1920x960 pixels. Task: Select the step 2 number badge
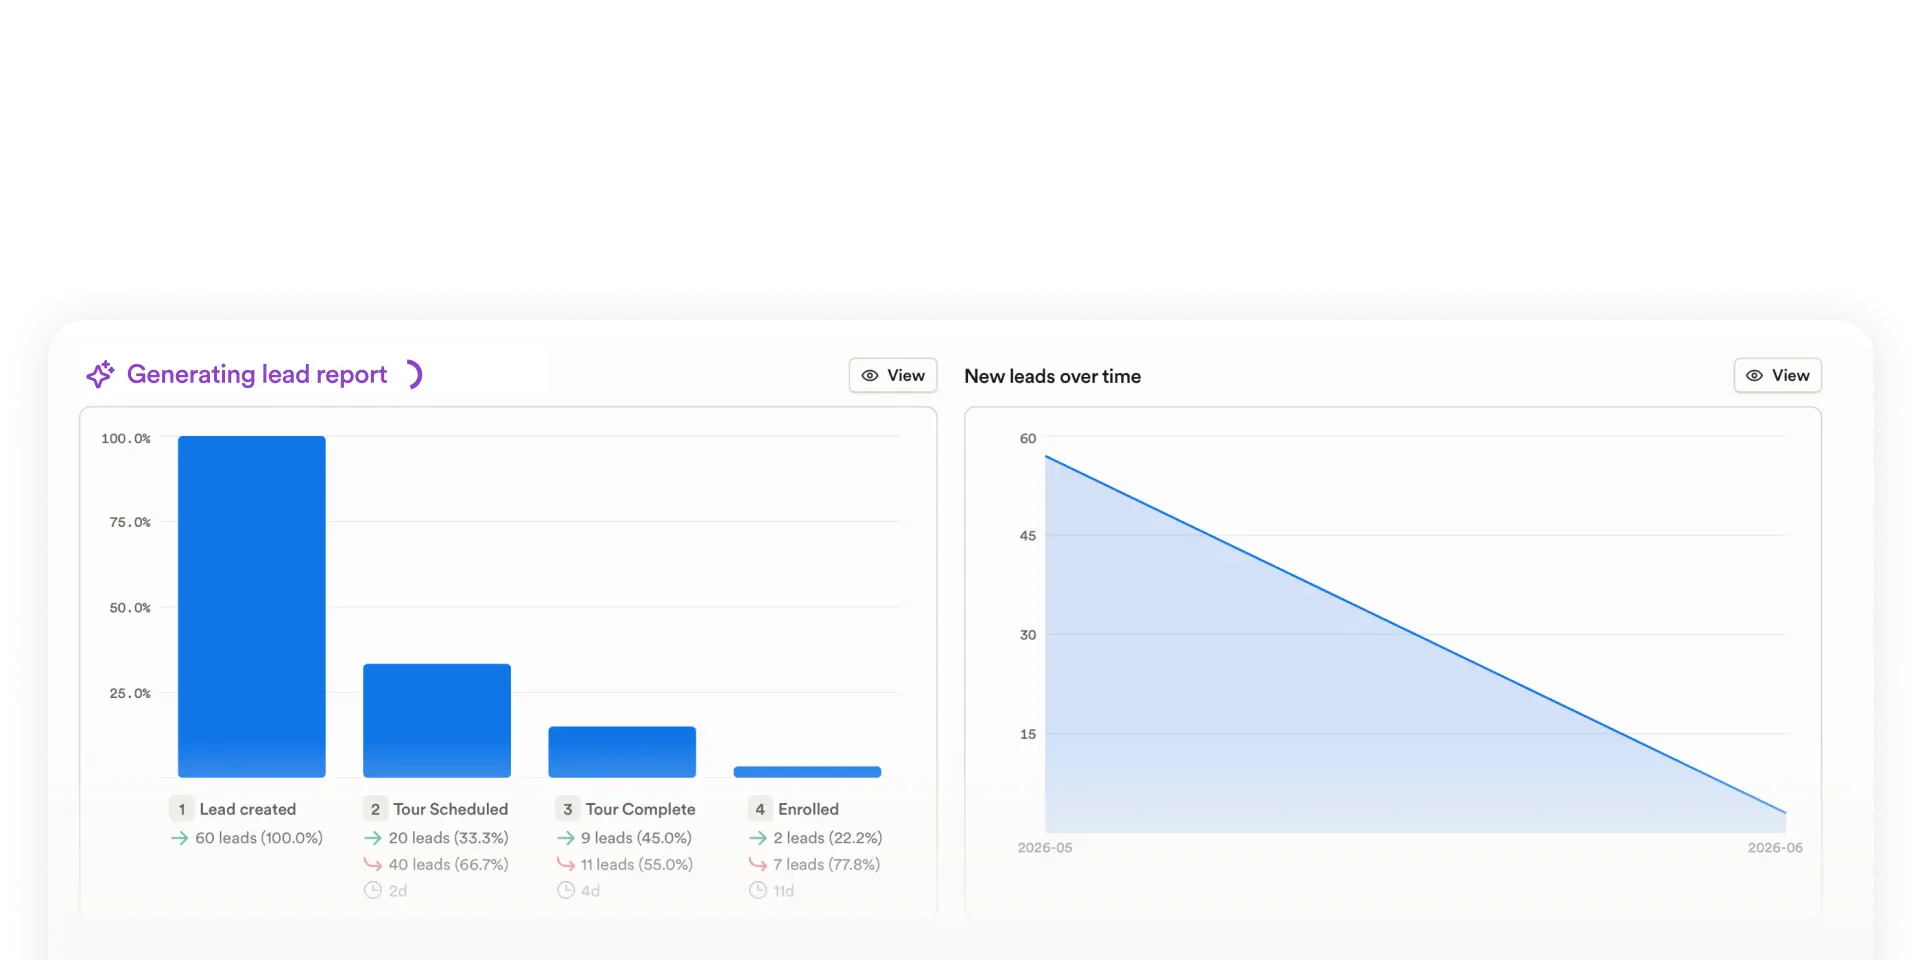[x=375, y=809]
